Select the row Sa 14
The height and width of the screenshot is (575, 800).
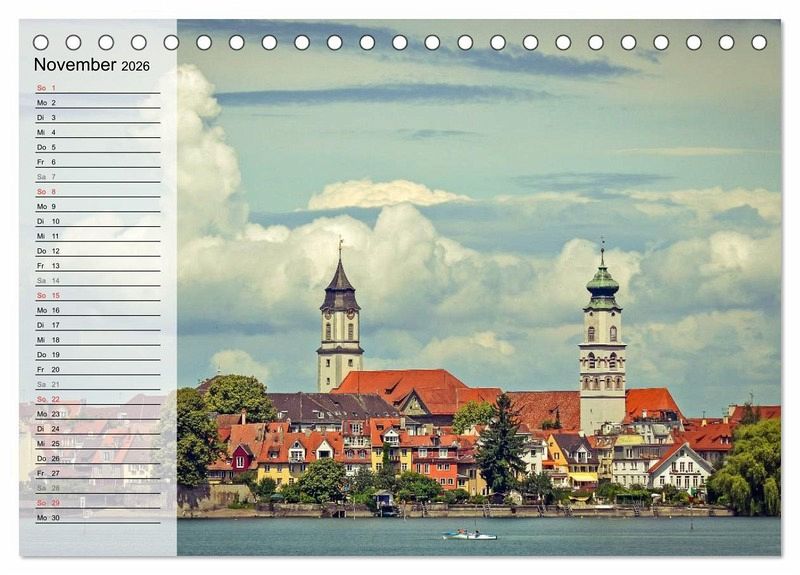(97, 280)
